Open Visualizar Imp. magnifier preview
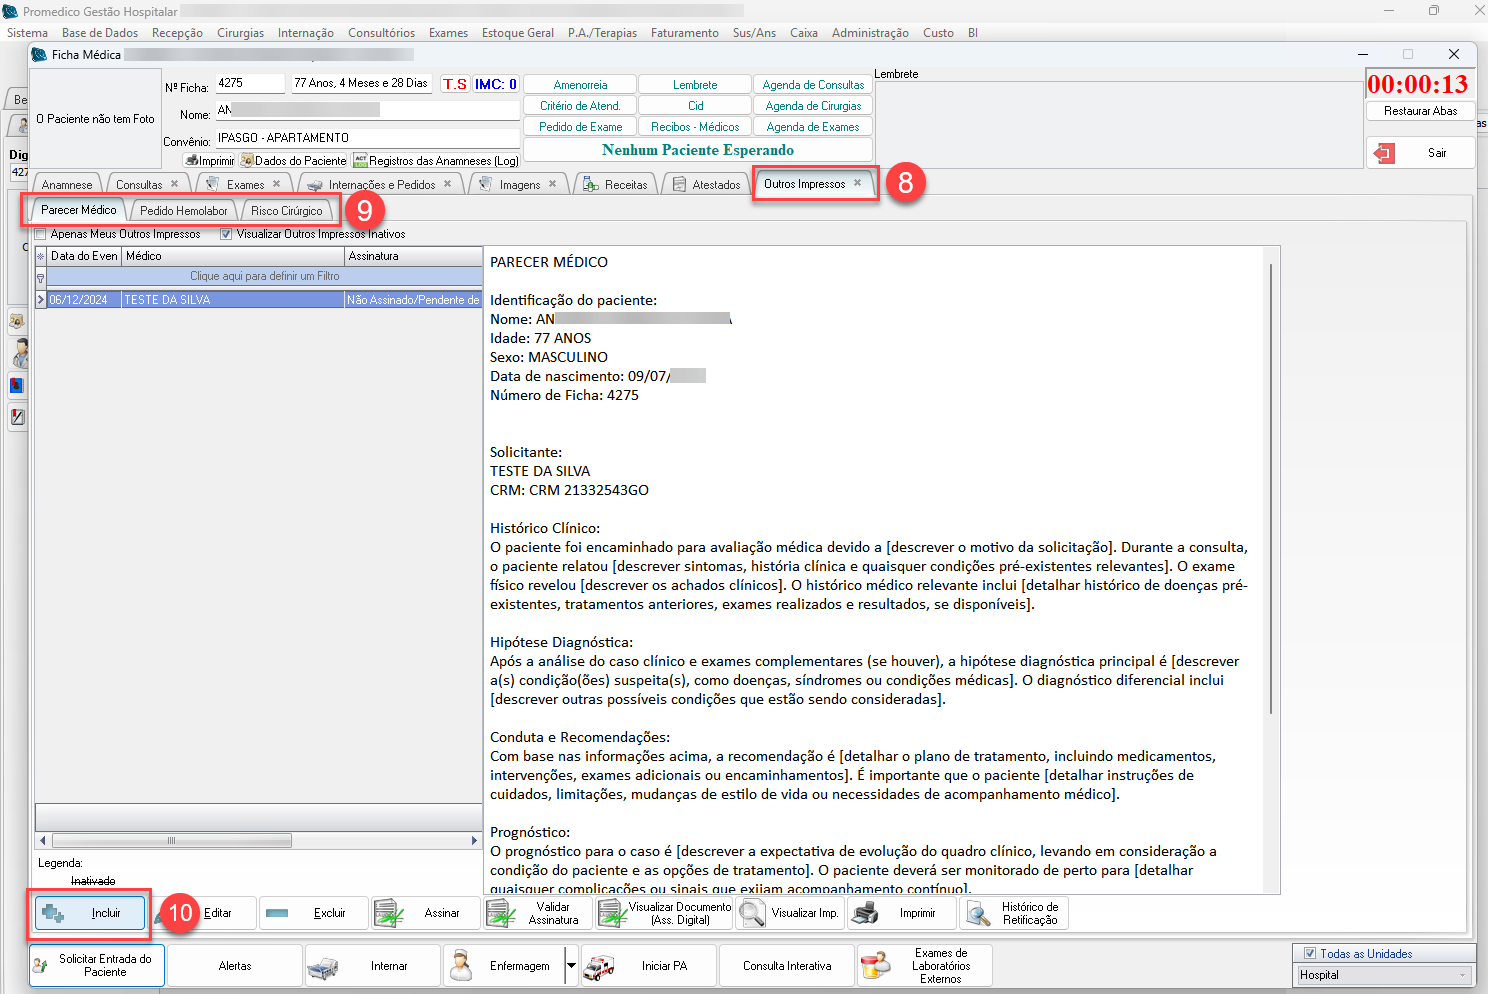This screenshot has width=1488, height=994. (790, 913)
